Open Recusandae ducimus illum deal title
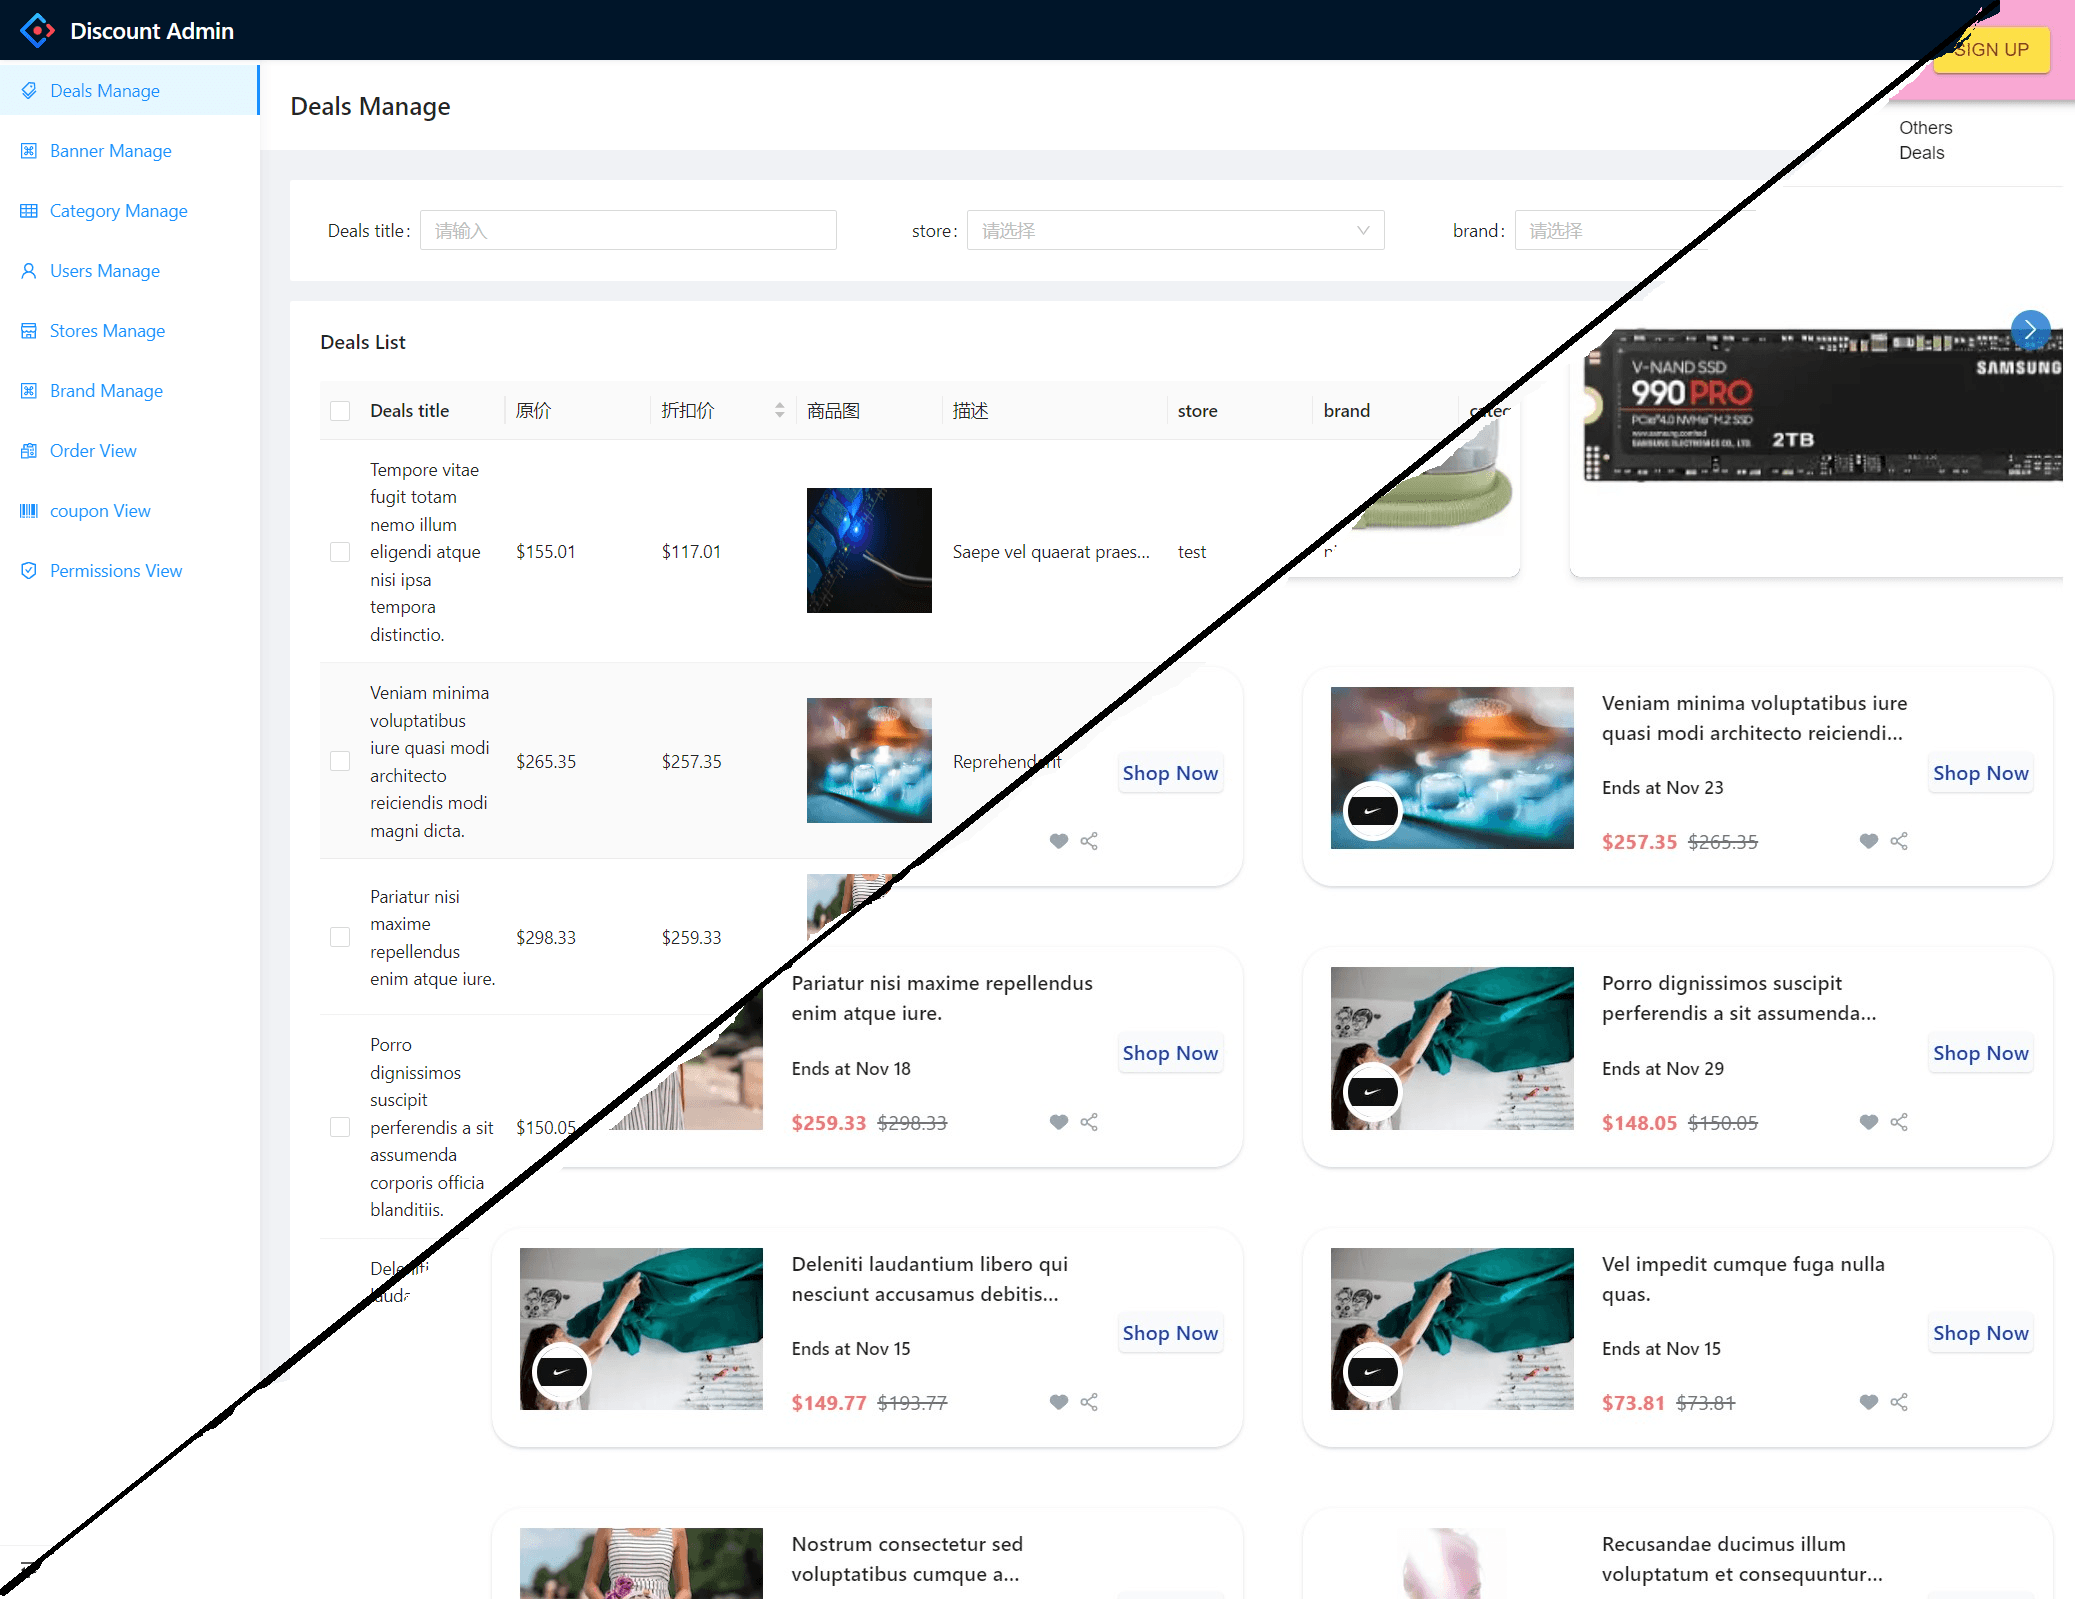 tap(1742, 1559)
